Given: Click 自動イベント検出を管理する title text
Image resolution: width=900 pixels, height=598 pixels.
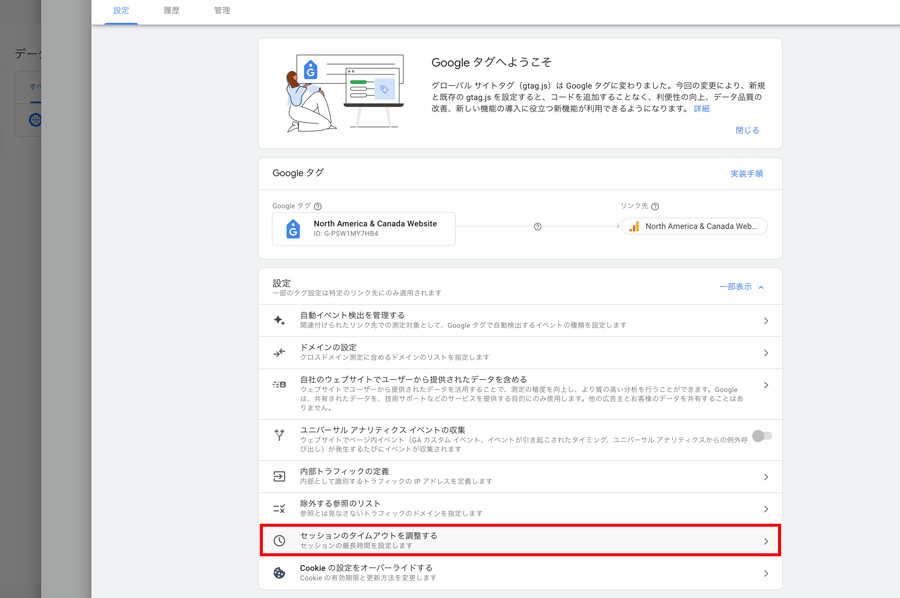Looking at the screenshot, I should 352,315.
